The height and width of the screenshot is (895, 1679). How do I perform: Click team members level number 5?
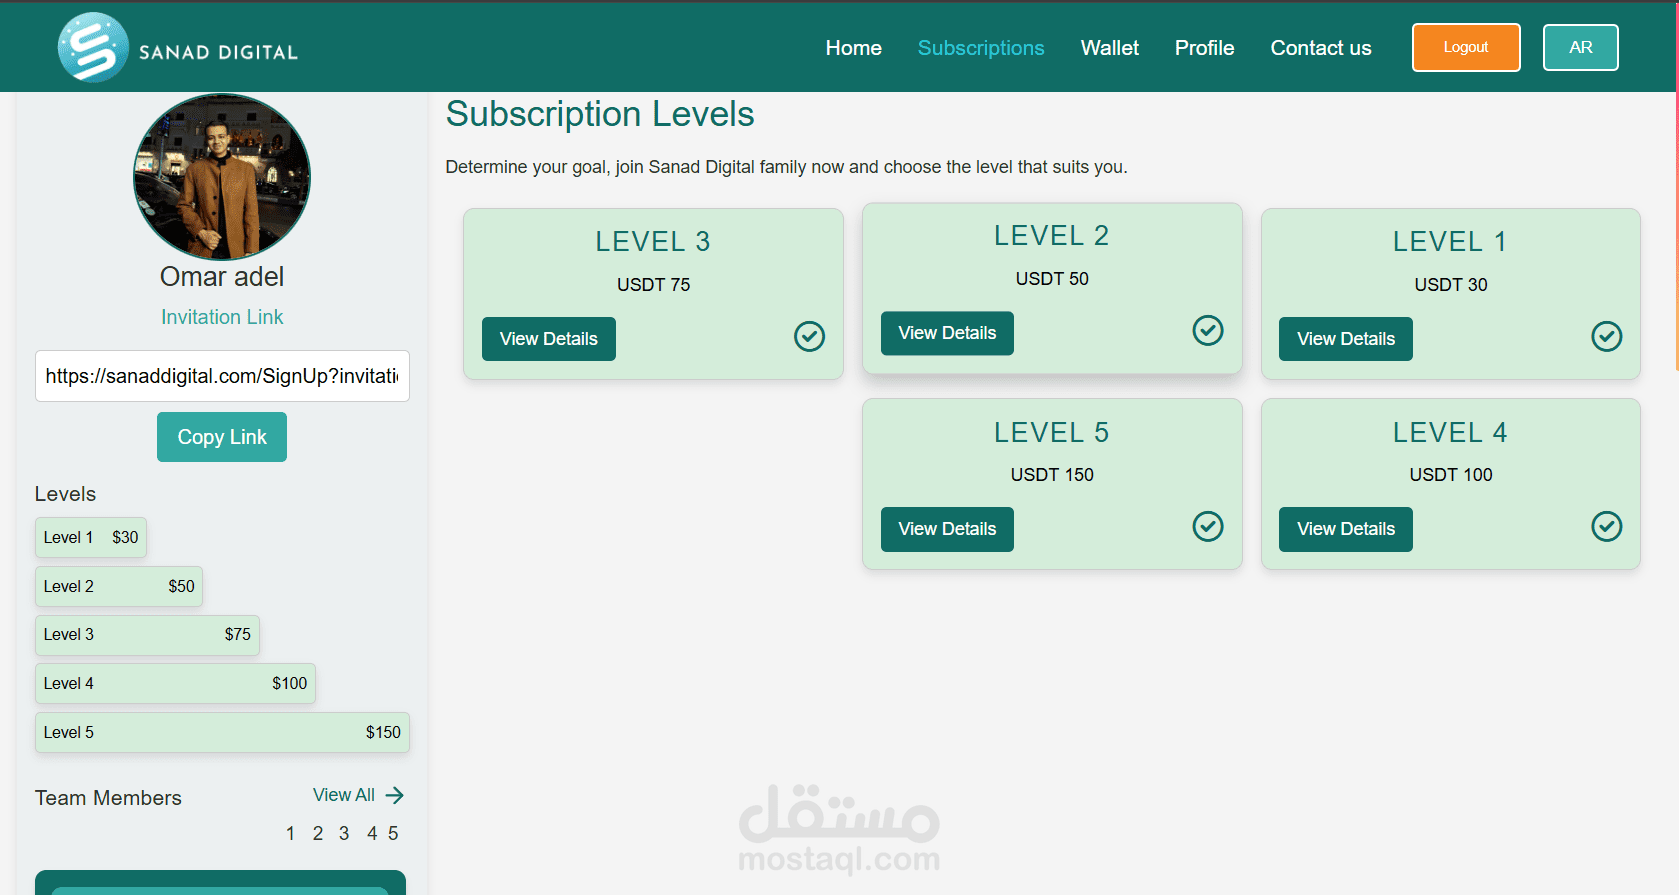click(393, 833)
